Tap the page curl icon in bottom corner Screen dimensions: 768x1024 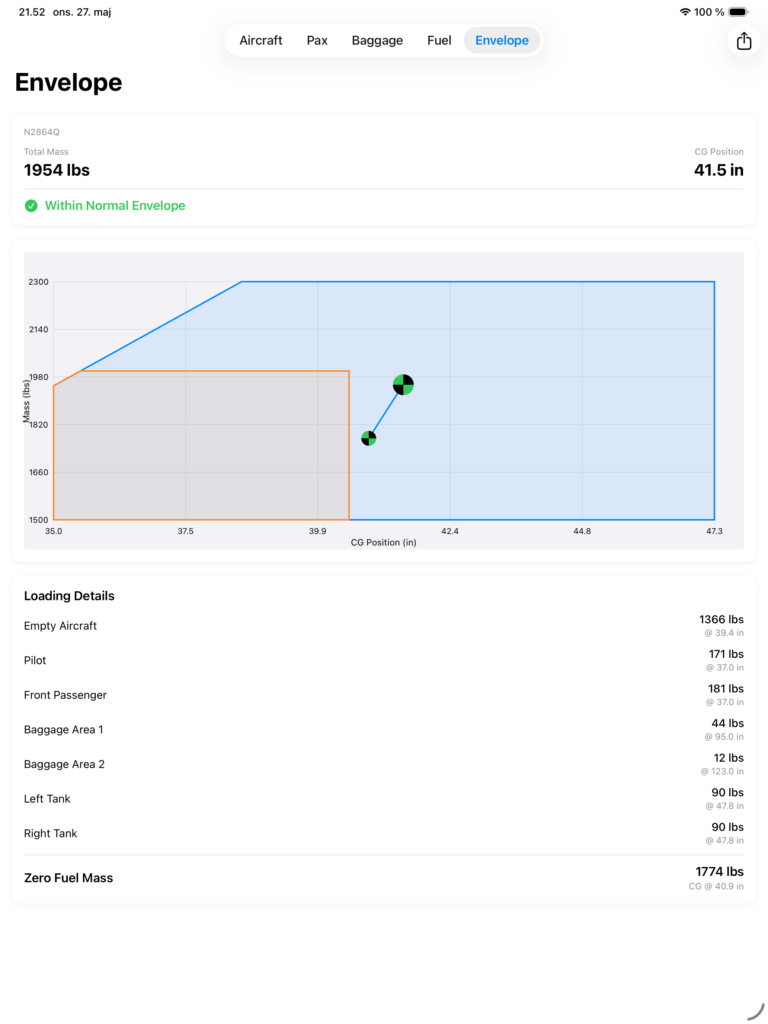tap(756, 1012)
